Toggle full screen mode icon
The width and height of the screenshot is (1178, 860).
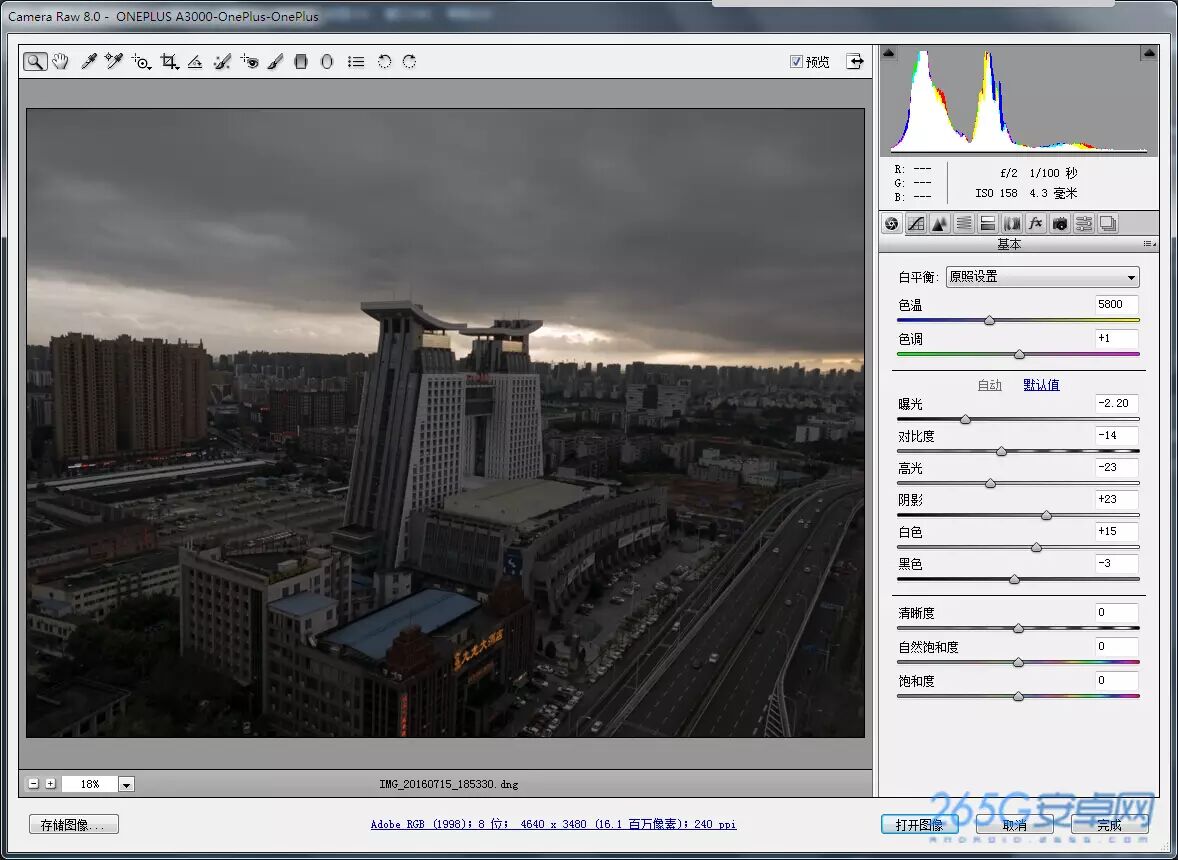855,61
